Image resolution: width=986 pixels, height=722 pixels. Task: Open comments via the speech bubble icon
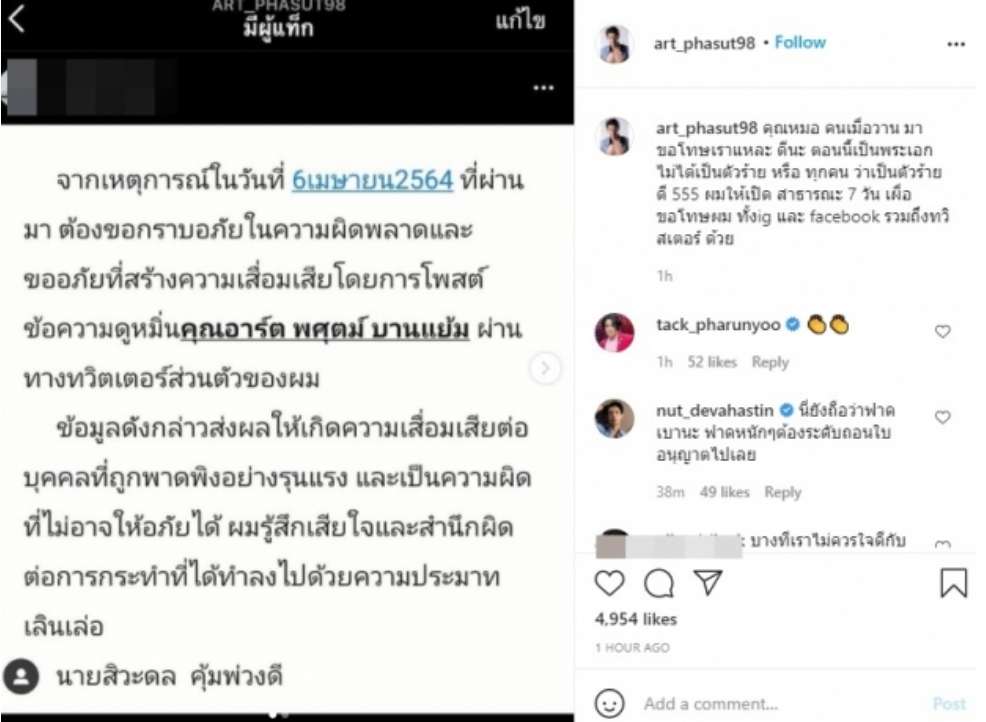pyautogui.click(x=659, y=584)
